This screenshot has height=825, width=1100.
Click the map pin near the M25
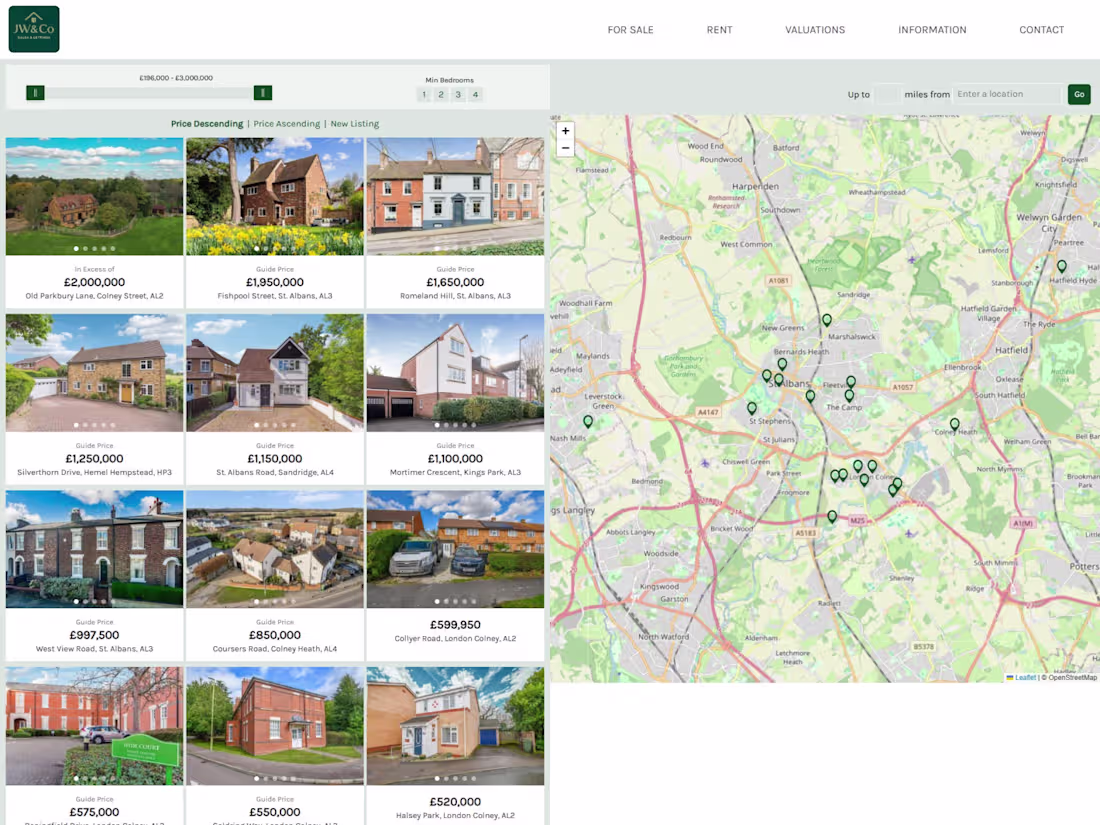pyautogui.click(x=832, y=516)
